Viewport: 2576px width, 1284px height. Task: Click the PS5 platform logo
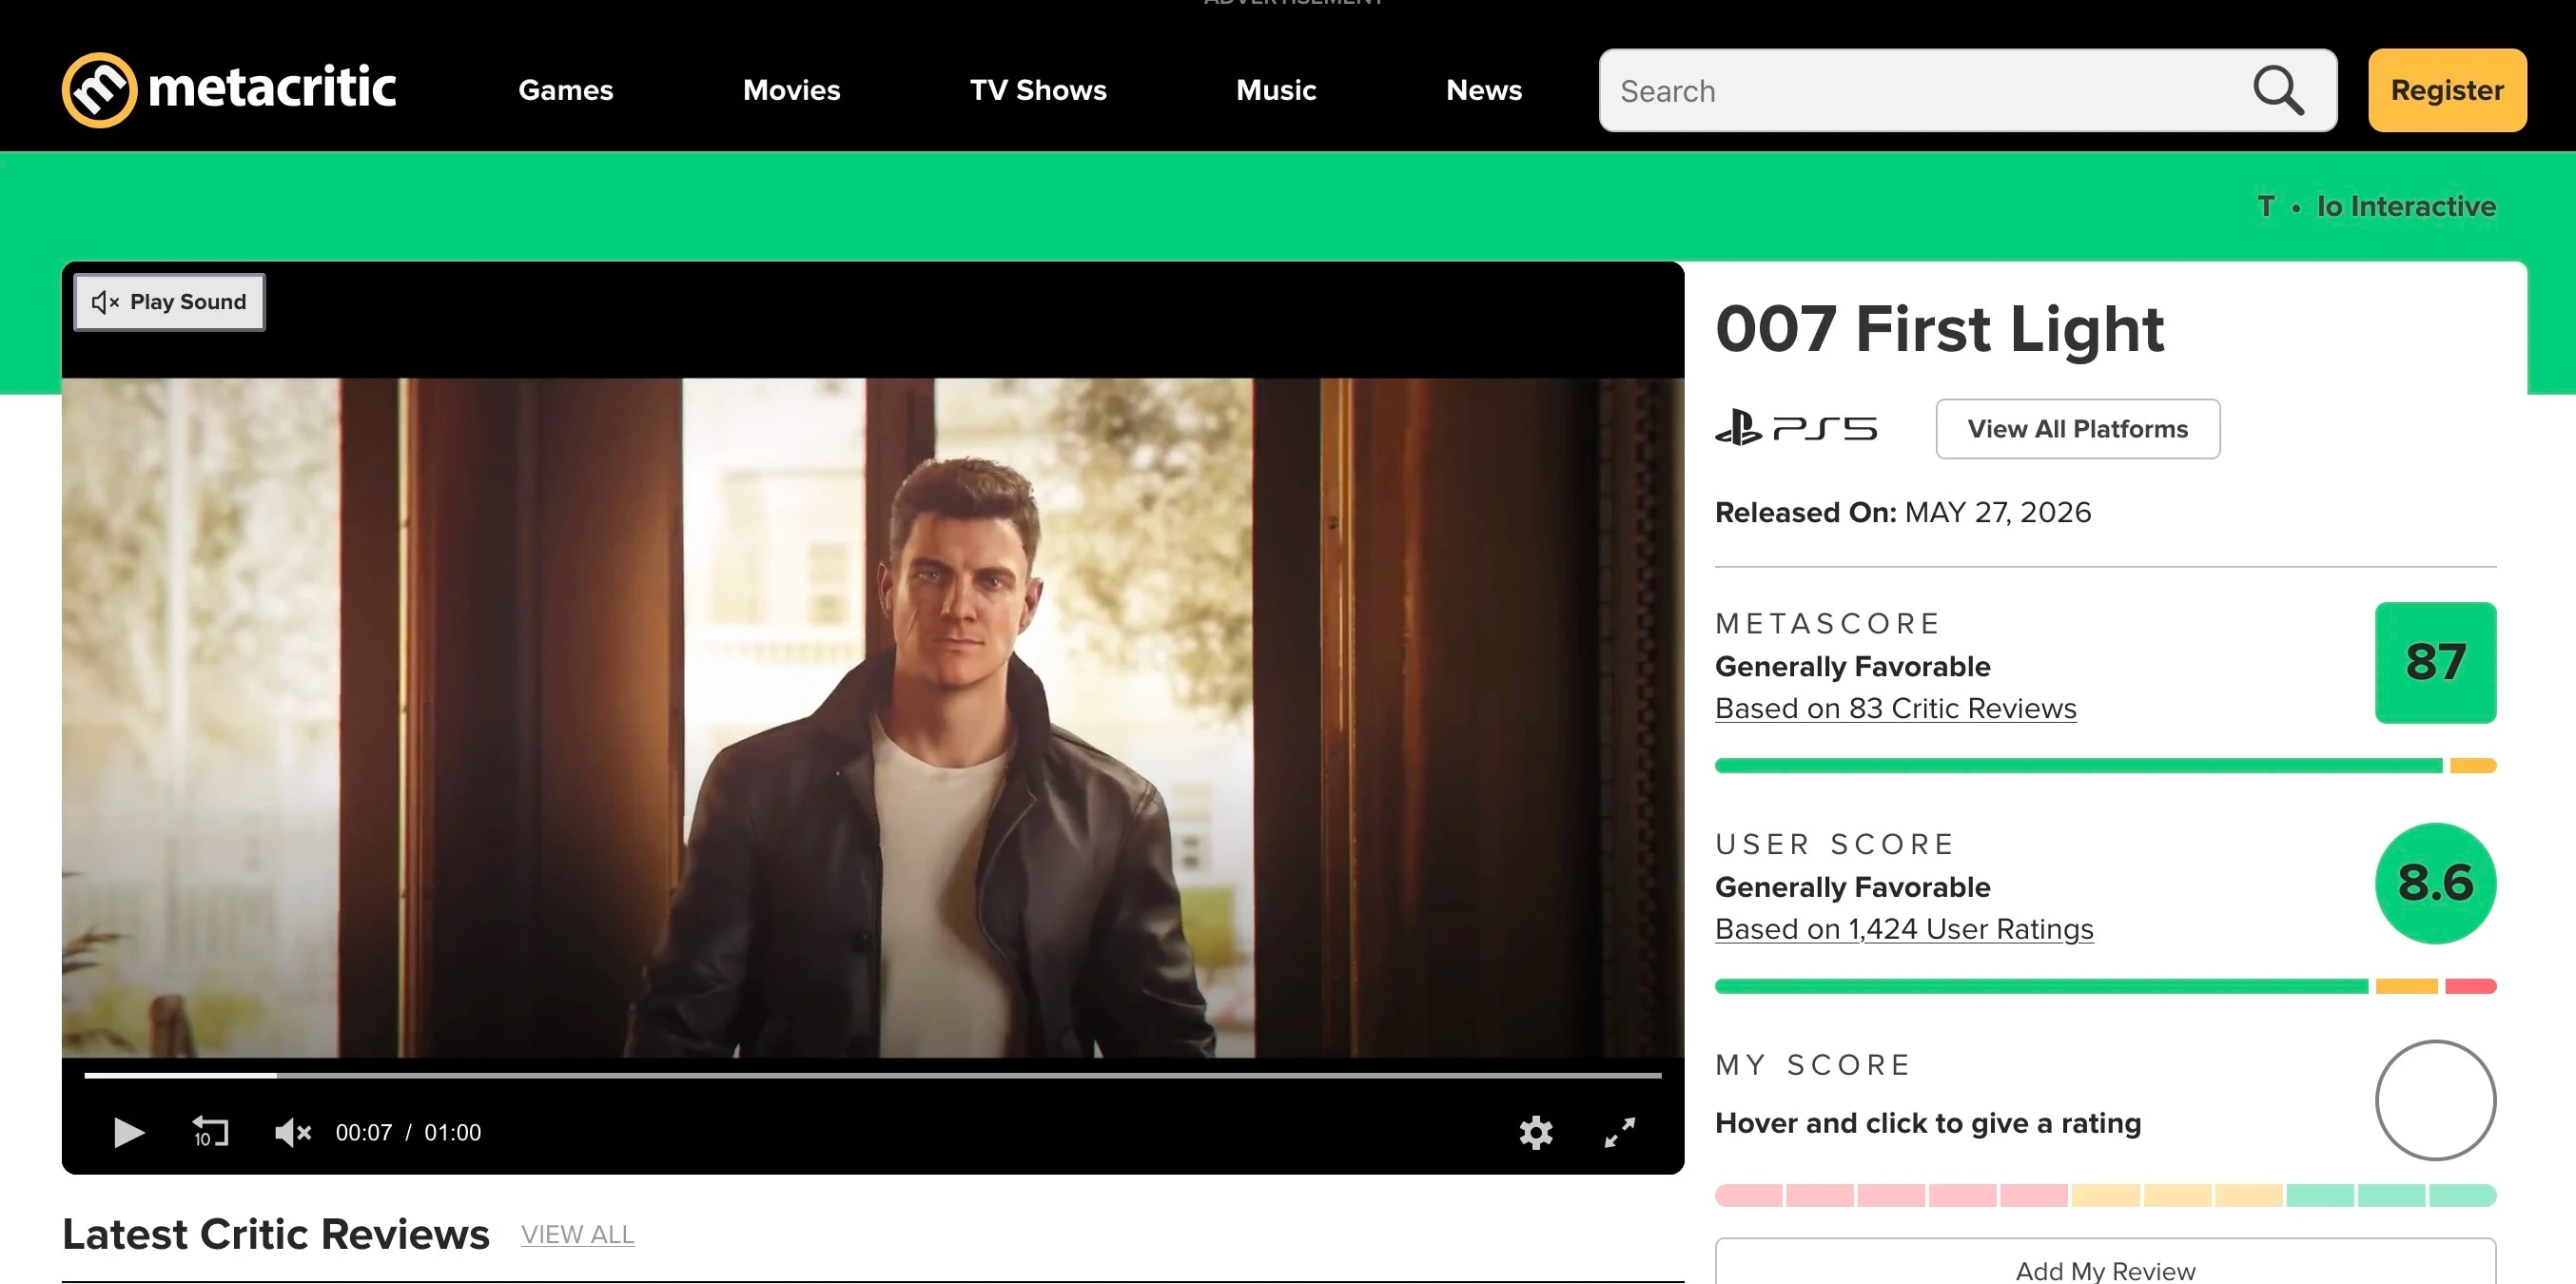point(1796,428)
